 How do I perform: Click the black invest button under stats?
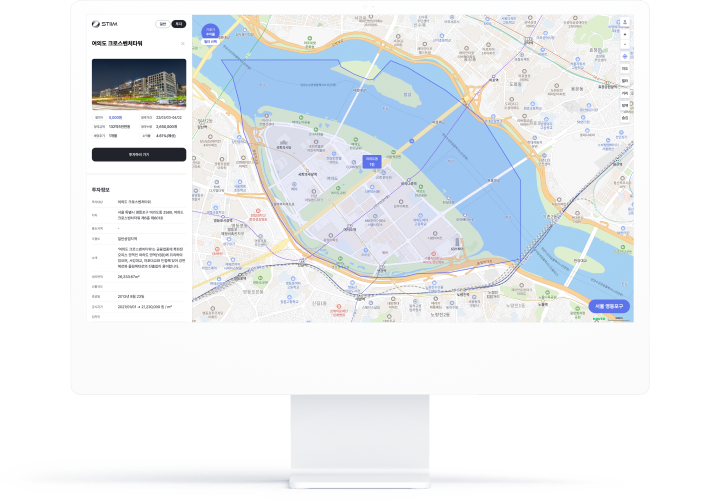pyautogui.click(x=139, y=154)
